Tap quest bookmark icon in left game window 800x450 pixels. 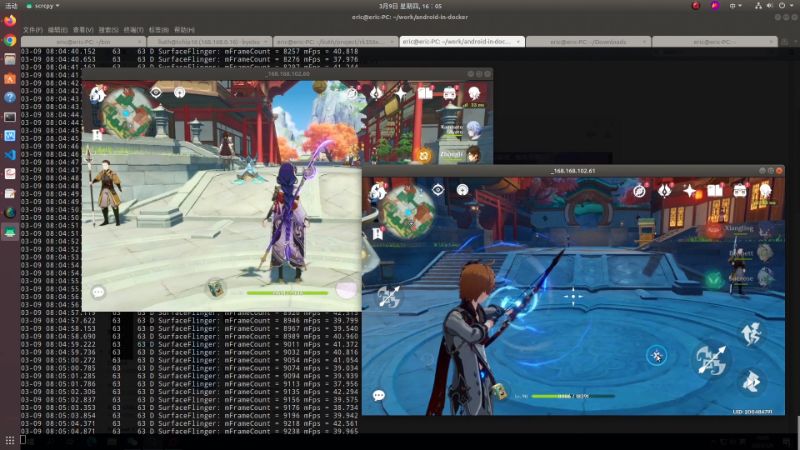point(97,135)
